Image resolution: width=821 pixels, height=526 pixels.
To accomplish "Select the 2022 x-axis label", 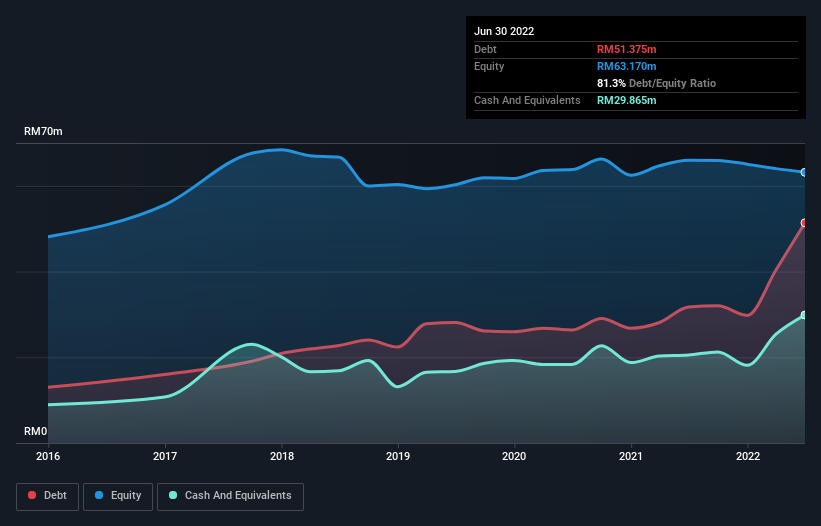I will [x=748, y=456].
